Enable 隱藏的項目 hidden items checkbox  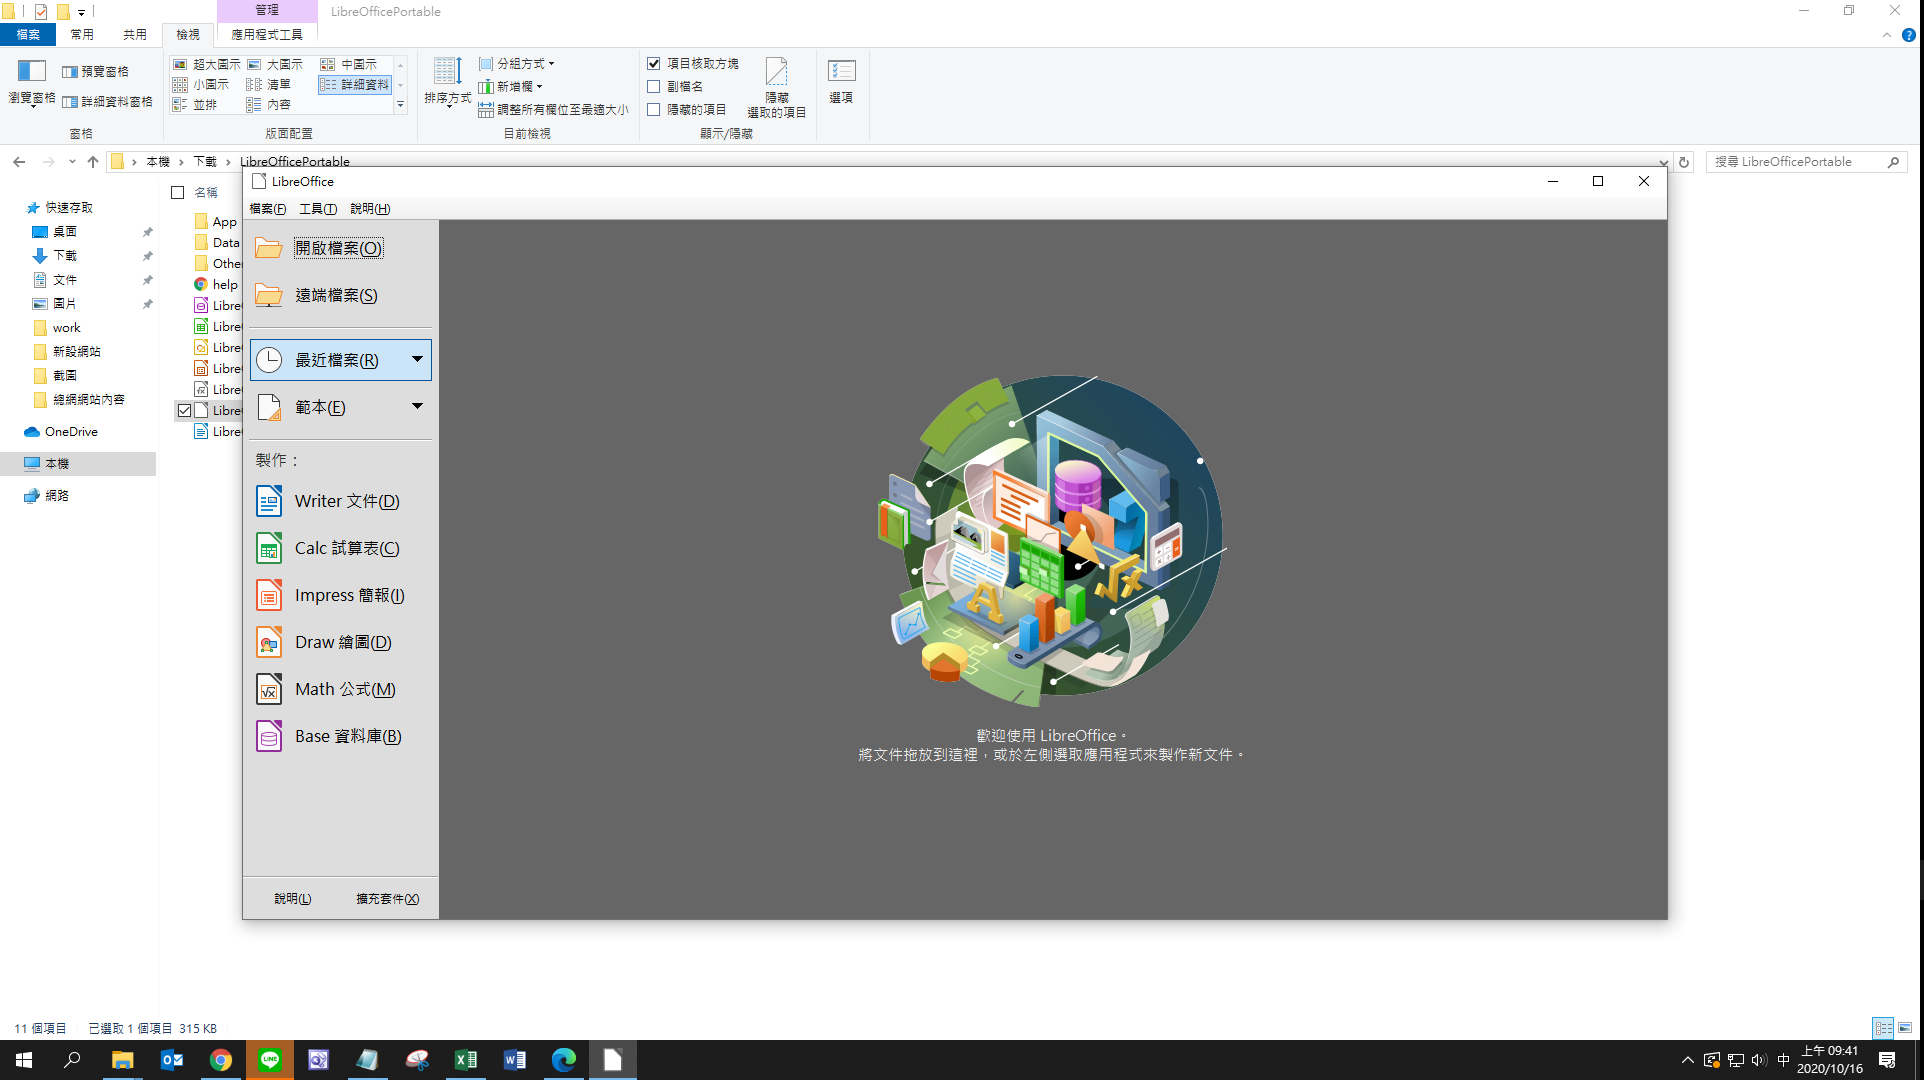tap(654, 109)
